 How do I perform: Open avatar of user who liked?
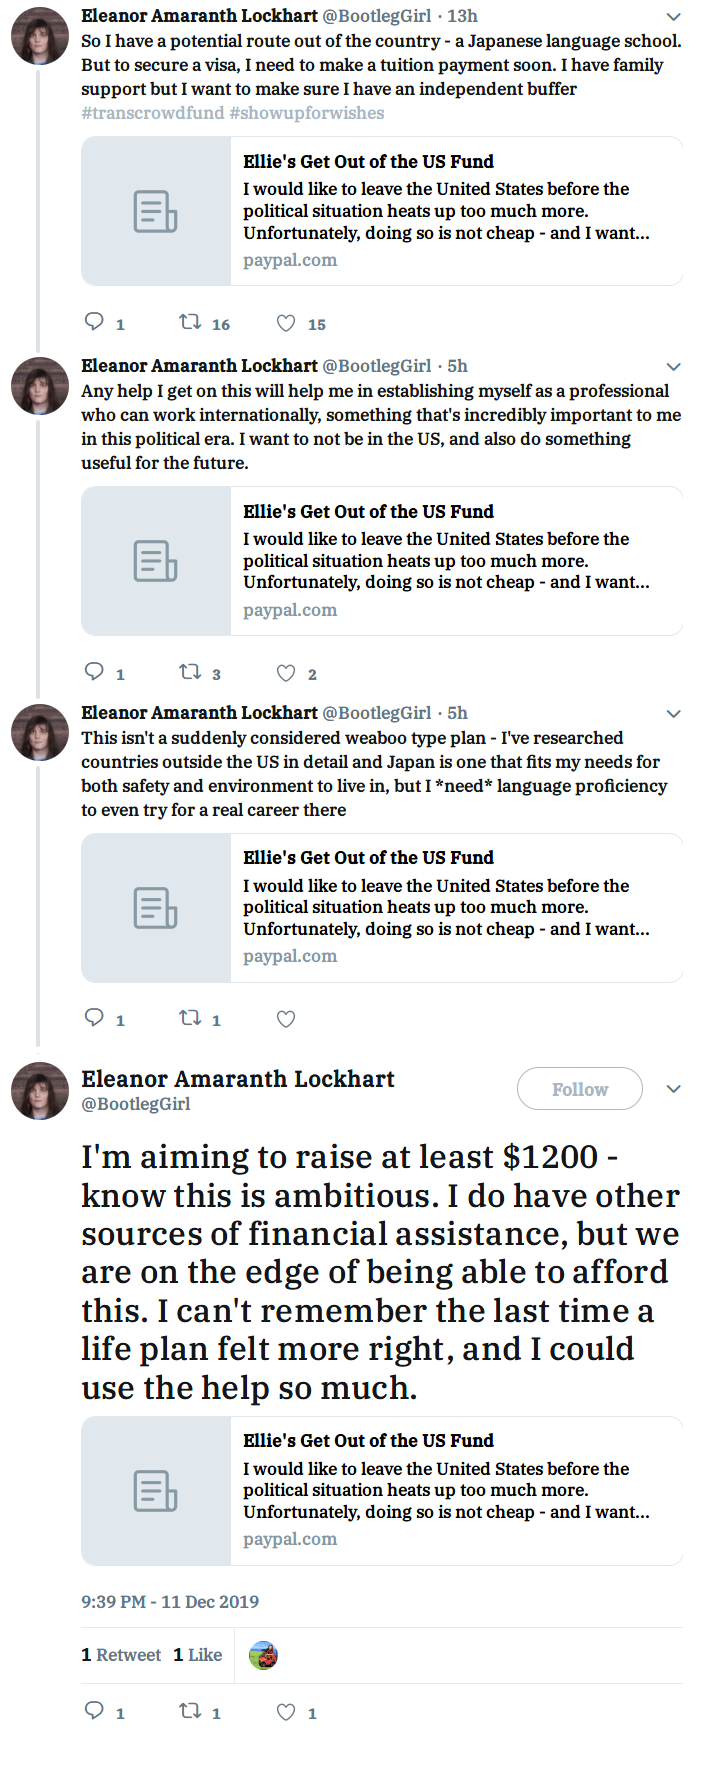coord(263,1655)
